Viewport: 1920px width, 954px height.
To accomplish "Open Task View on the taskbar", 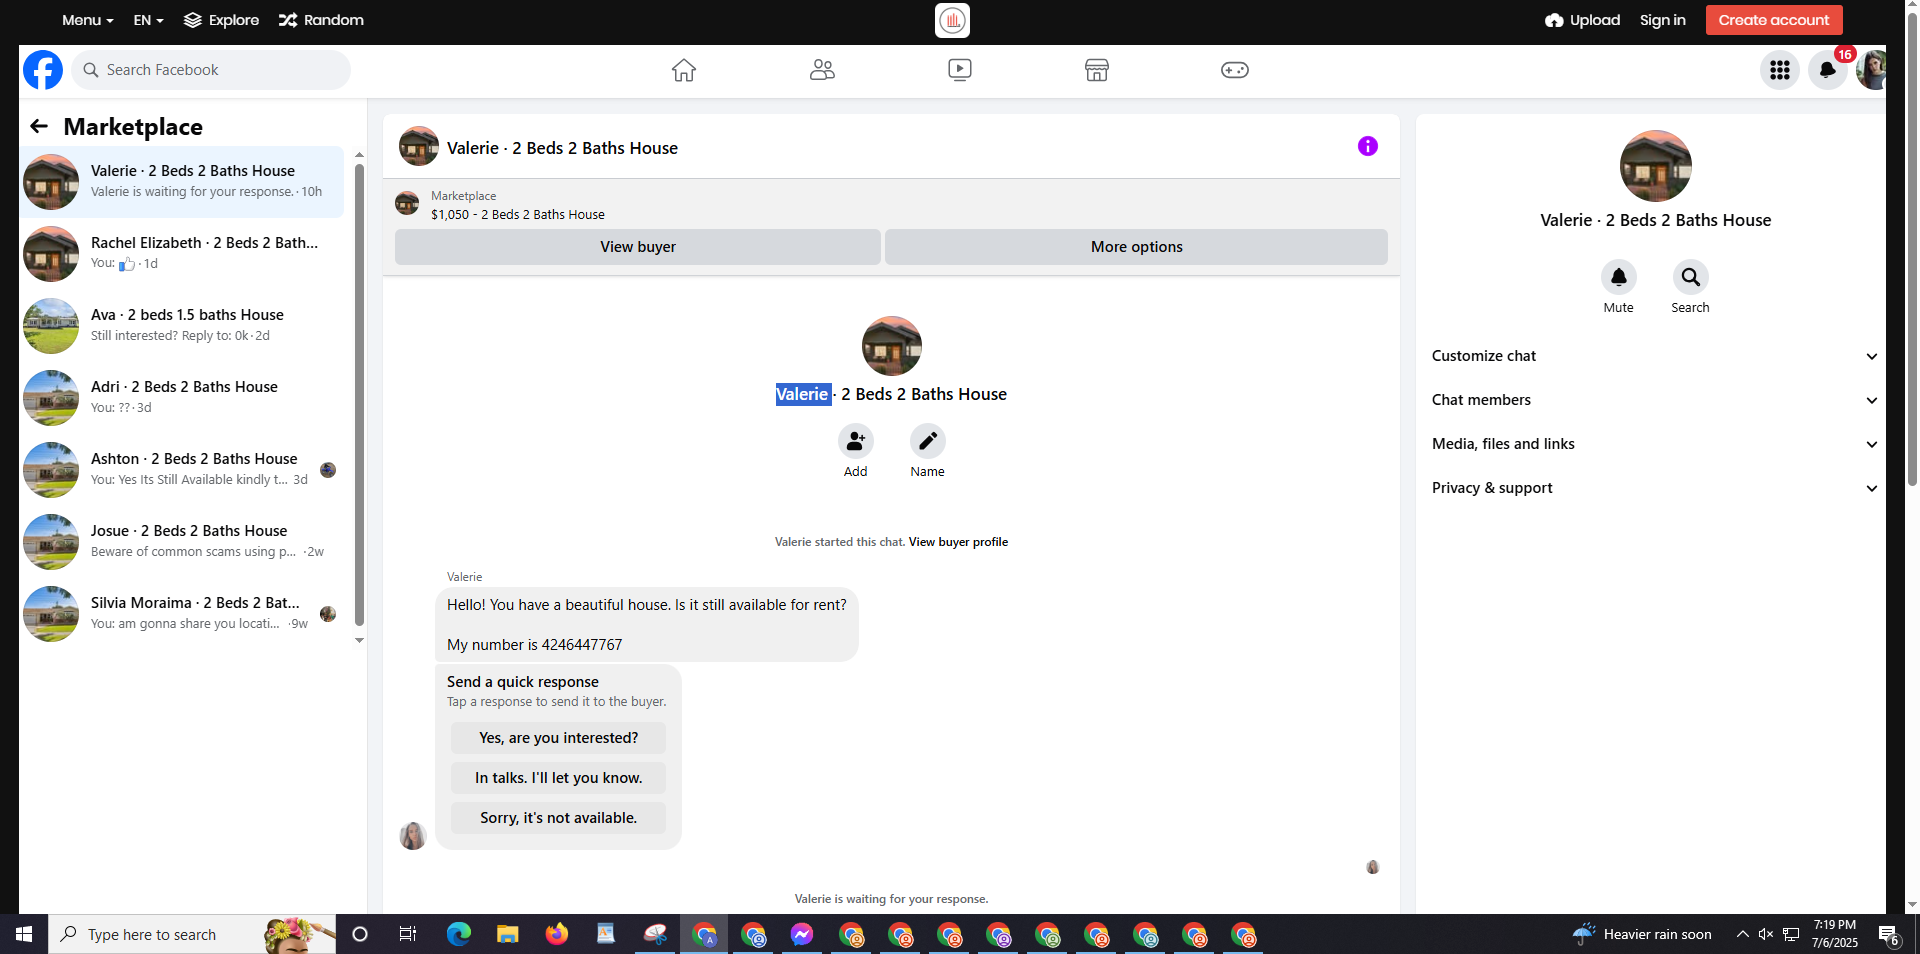I will 408,934.
